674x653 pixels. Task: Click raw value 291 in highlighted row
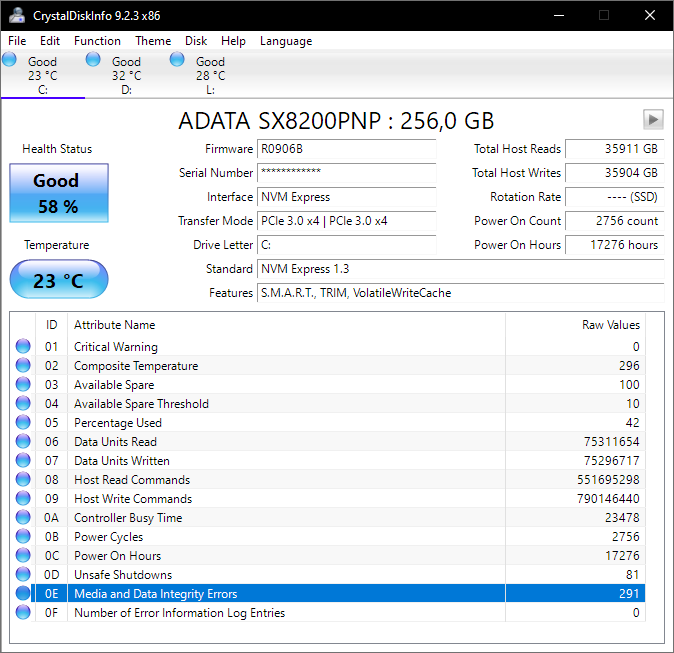click(x=629, y=594)
